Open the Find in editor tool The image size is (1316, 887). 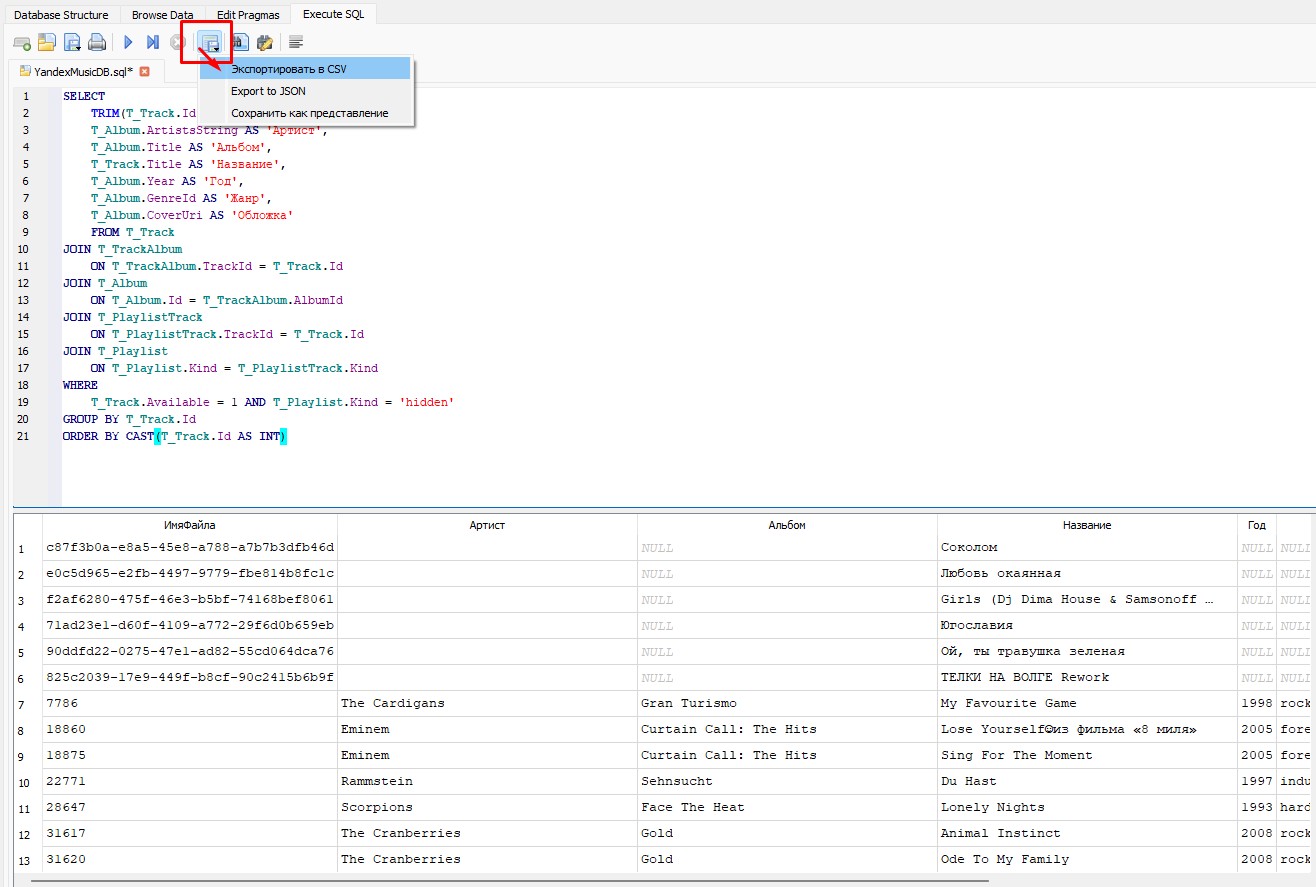click(240, 42)
